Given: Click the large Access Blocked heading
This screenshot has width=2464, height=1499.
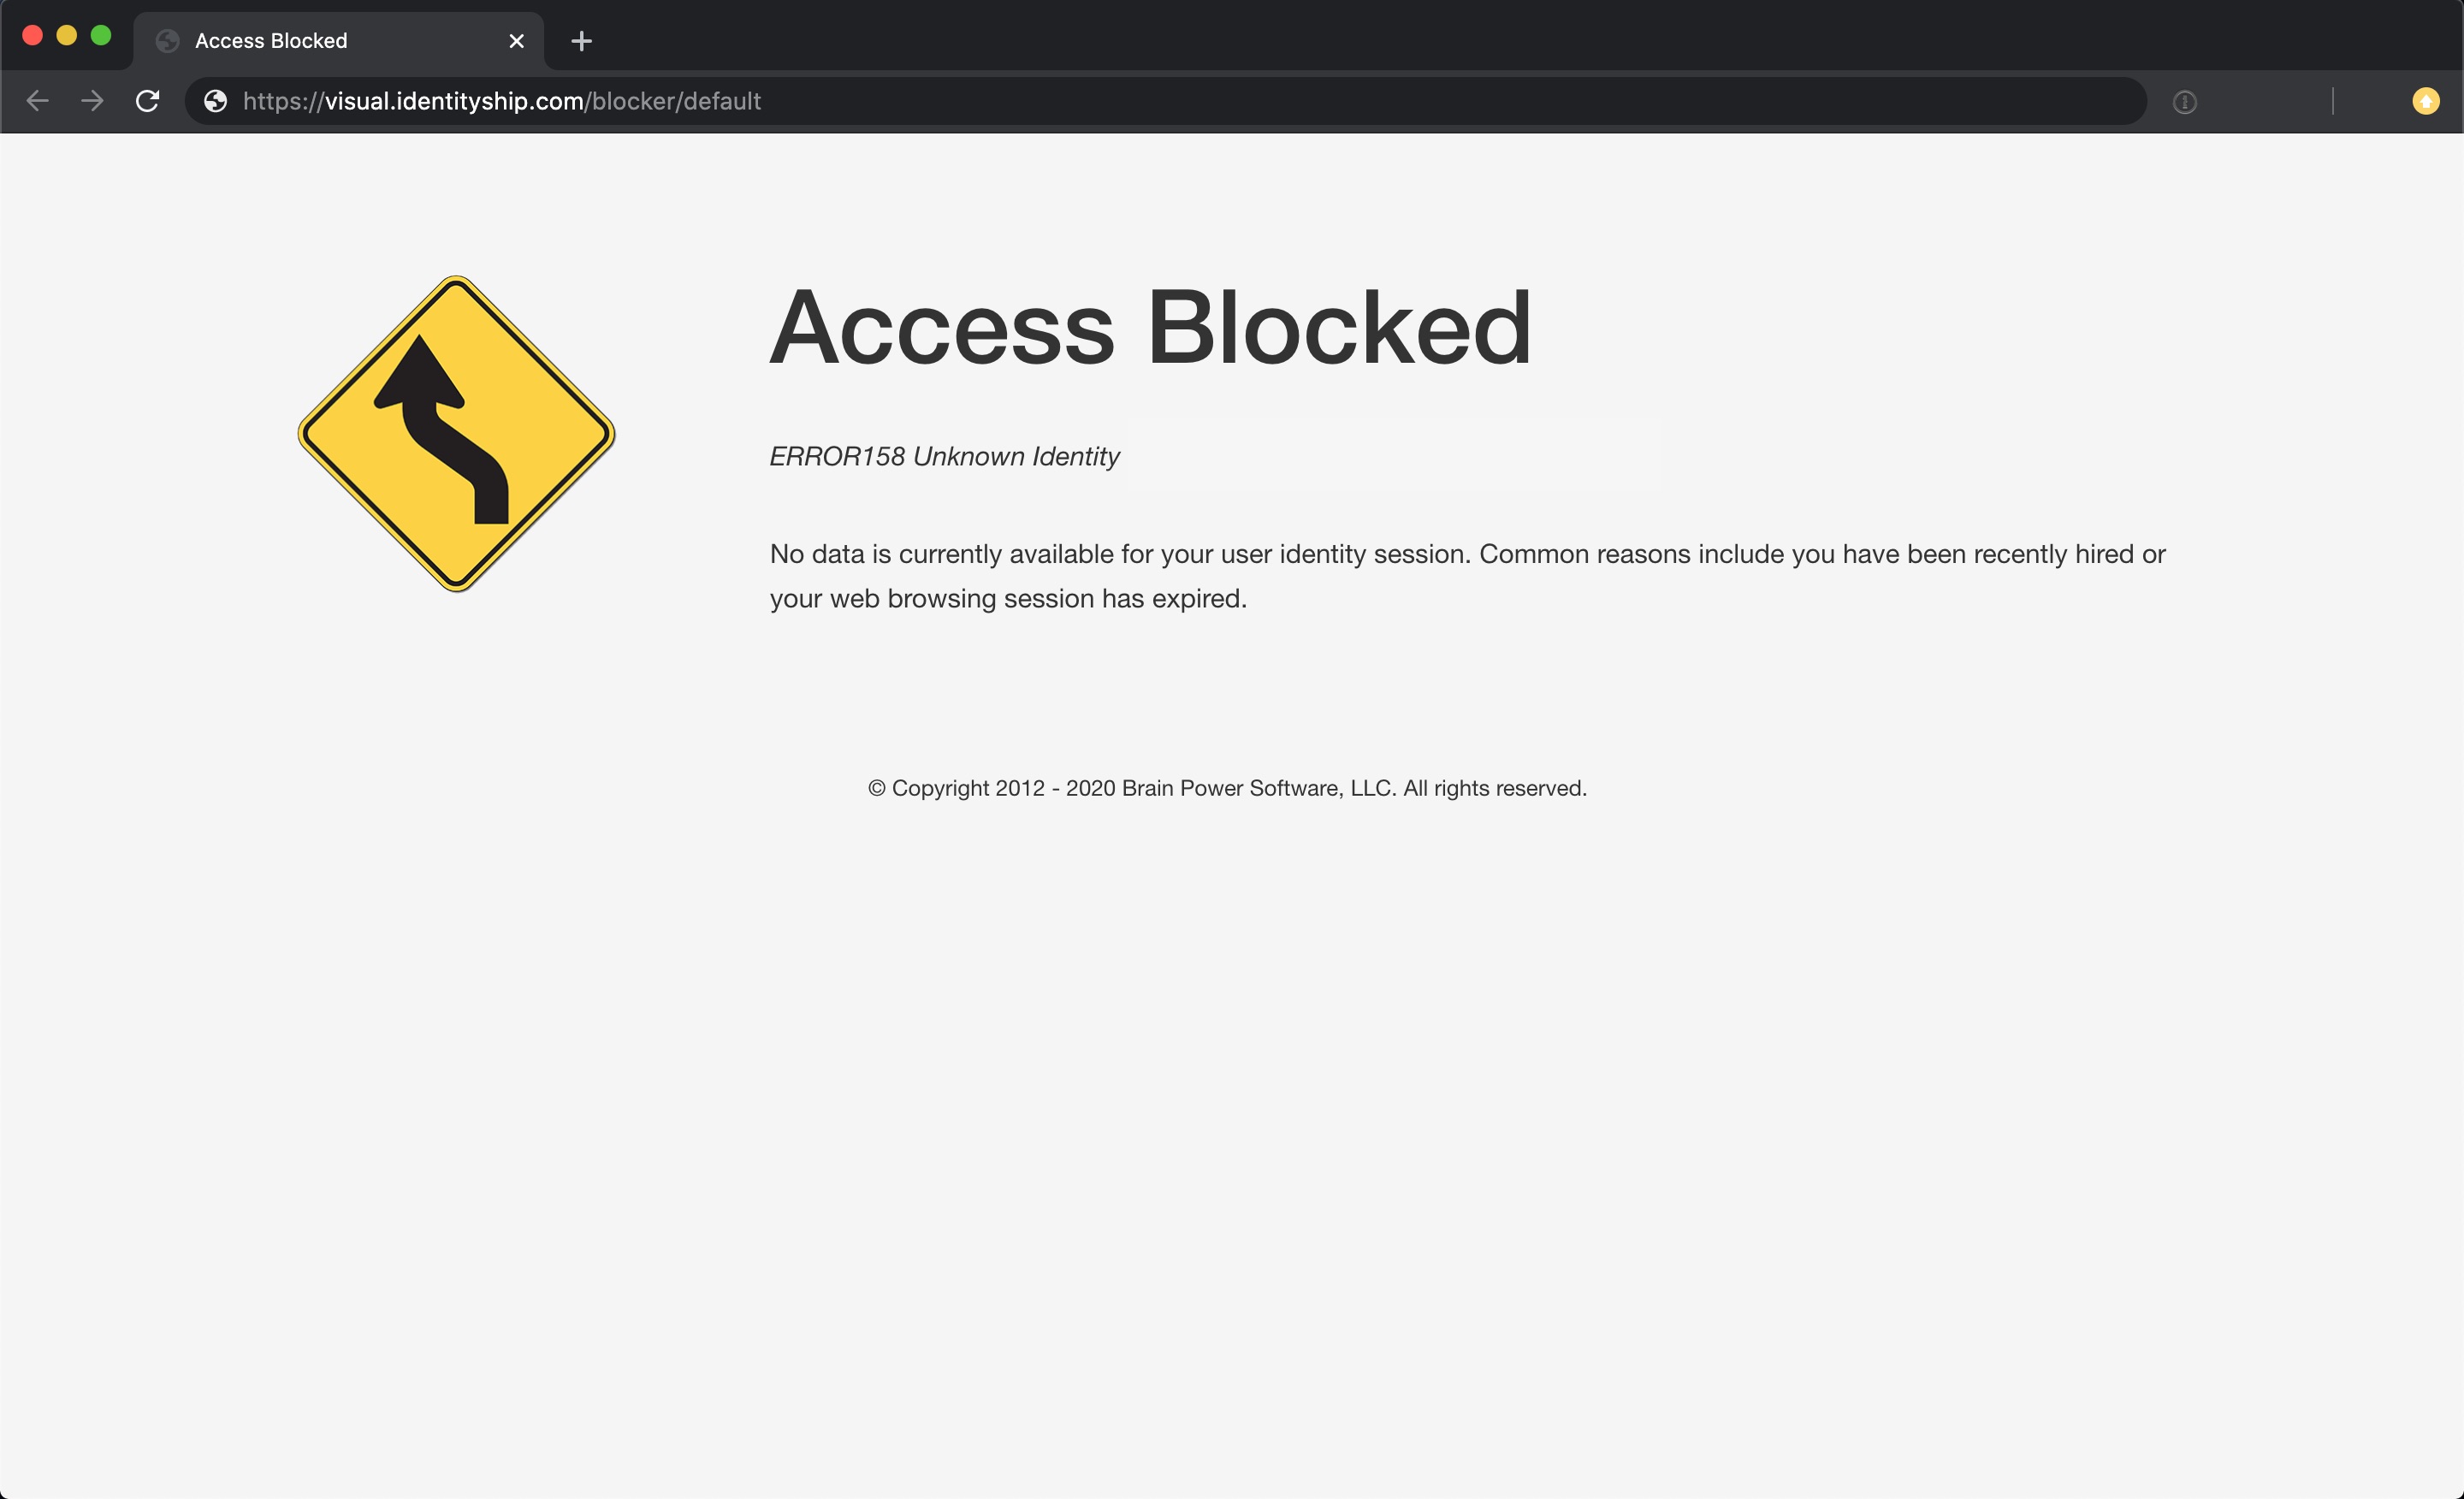Looking at the screenshot, I should (x=1150, y=327).
